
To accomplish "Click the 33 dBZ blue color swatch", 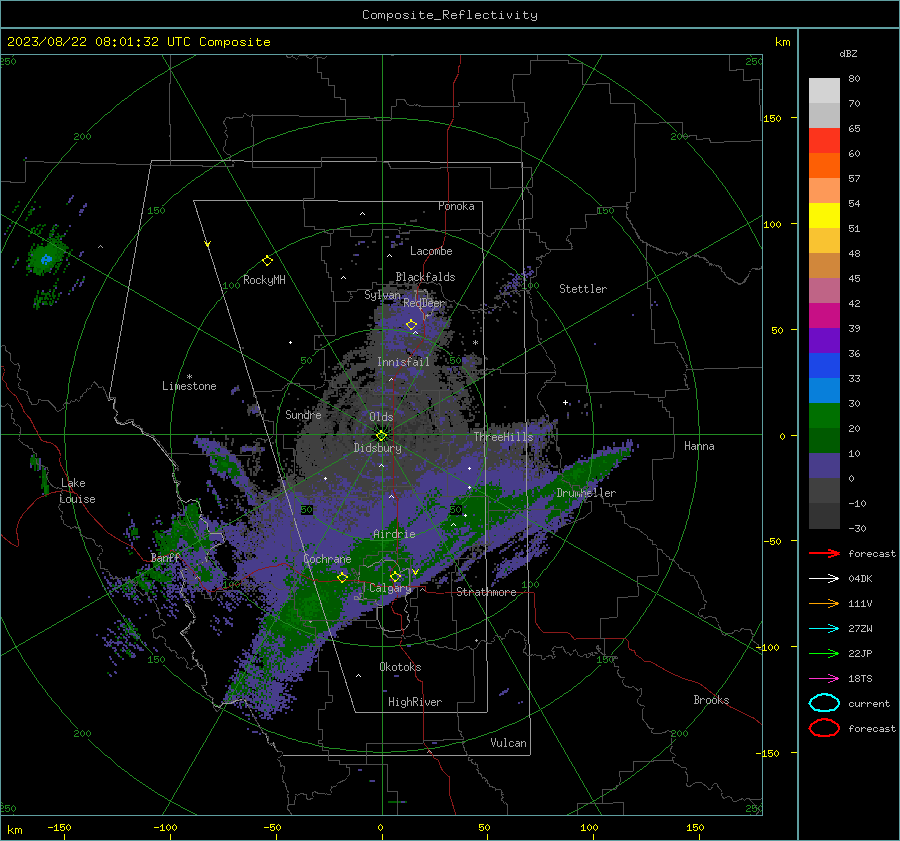I will coord(824,366).
